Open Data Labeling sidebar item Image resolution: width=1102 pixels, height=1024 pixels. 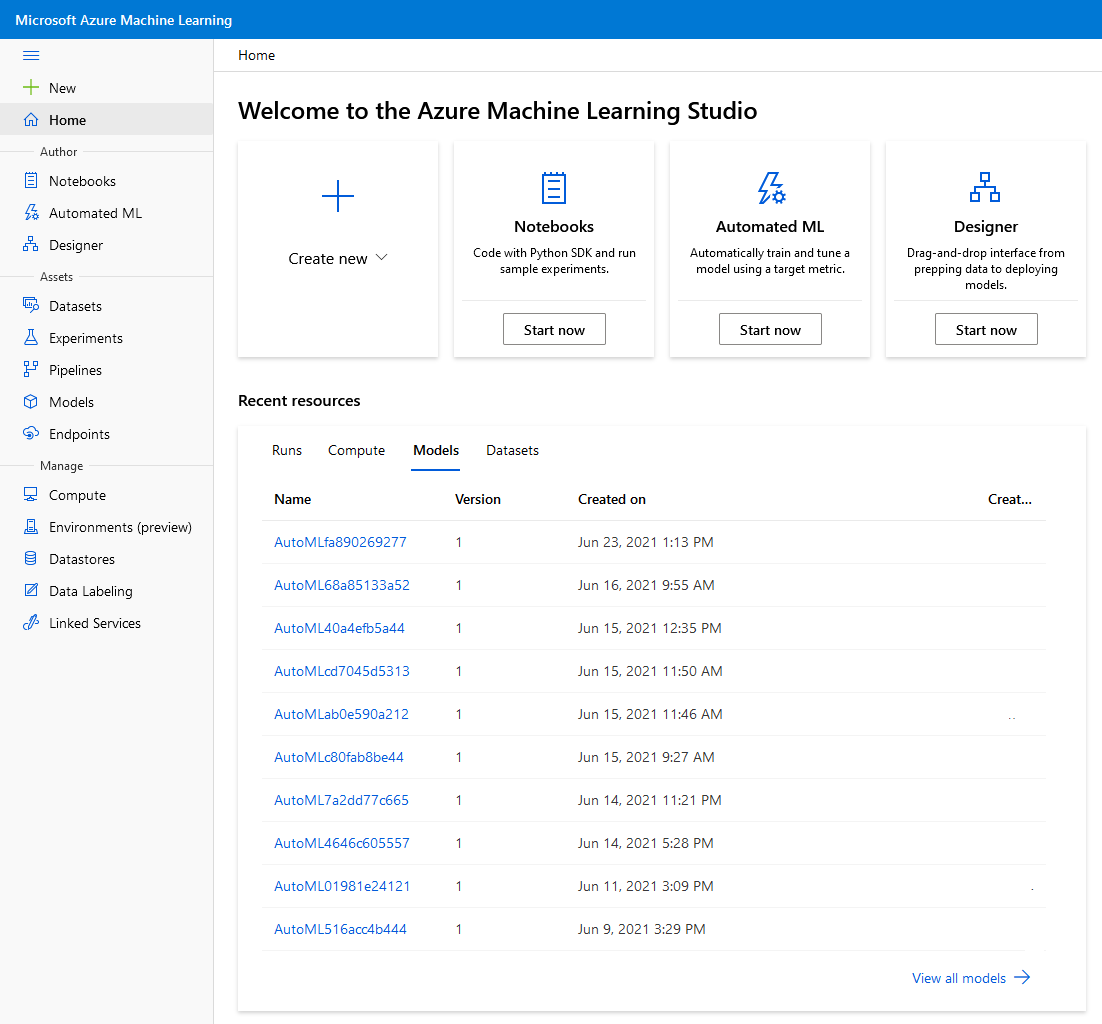[x=90, y=591]
